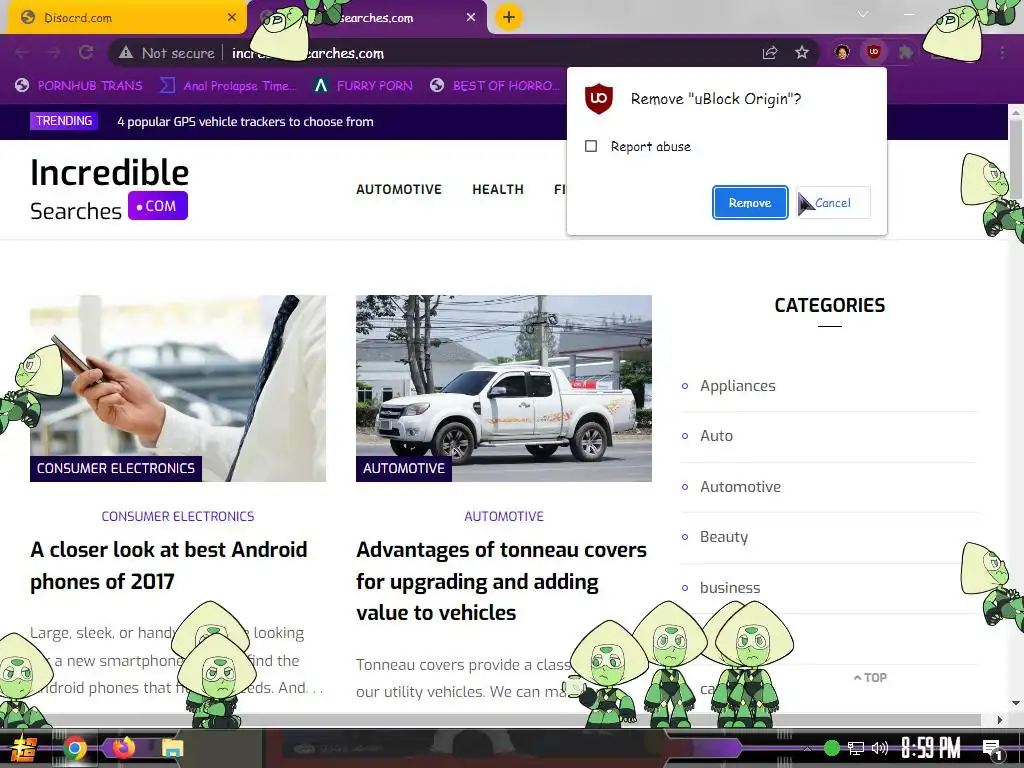The height and width of the screenshot is (768, 1024).
Task: Click the Not secure warning icon
Action: (x=126, y=54)
